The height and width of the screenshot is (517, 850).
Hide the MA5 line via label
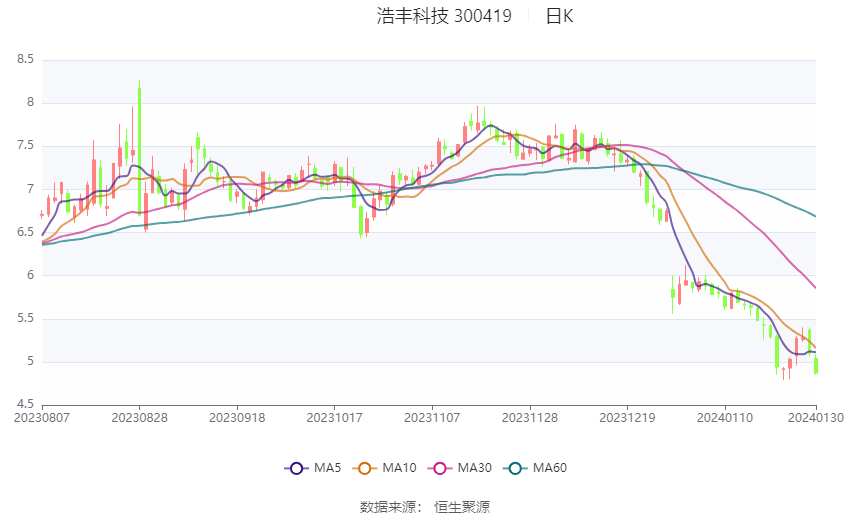[327, 468]
